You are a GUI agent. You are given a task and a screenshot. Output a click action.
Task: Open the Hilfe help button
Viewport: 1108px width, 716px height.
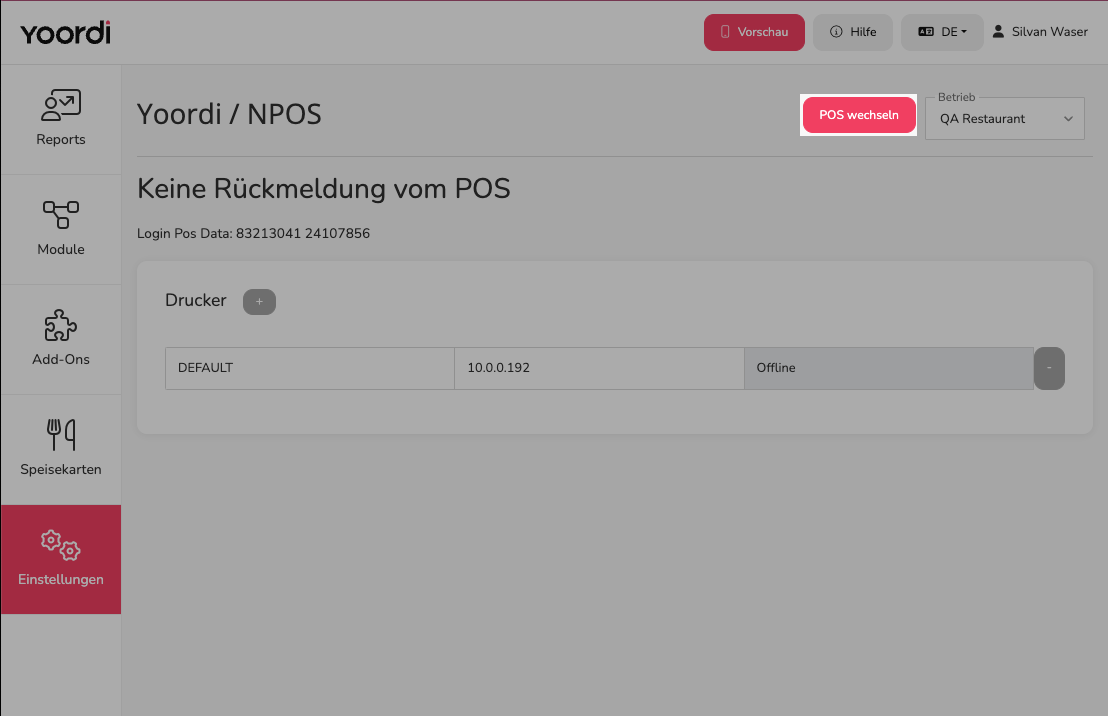(853, 33)
